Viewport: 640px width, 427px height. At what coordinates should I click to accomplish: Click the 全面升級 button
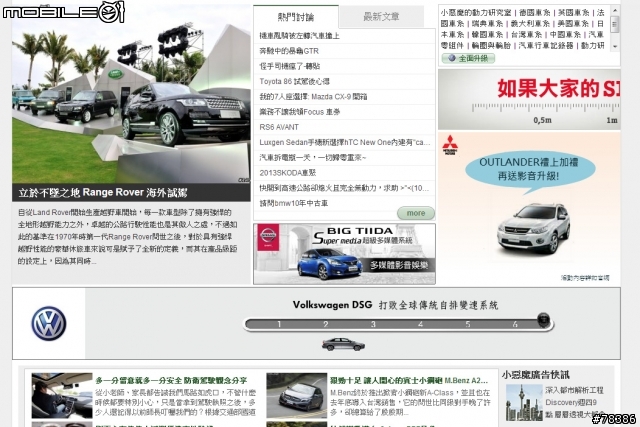(x=468, y=58)
